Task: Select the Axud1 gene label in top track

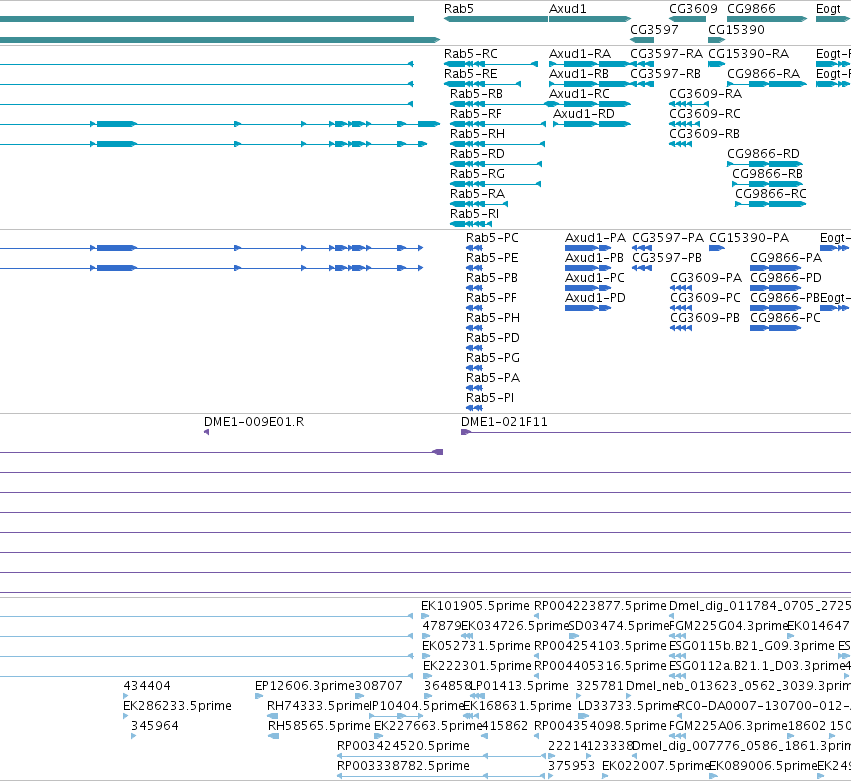Action: [568, 9]
